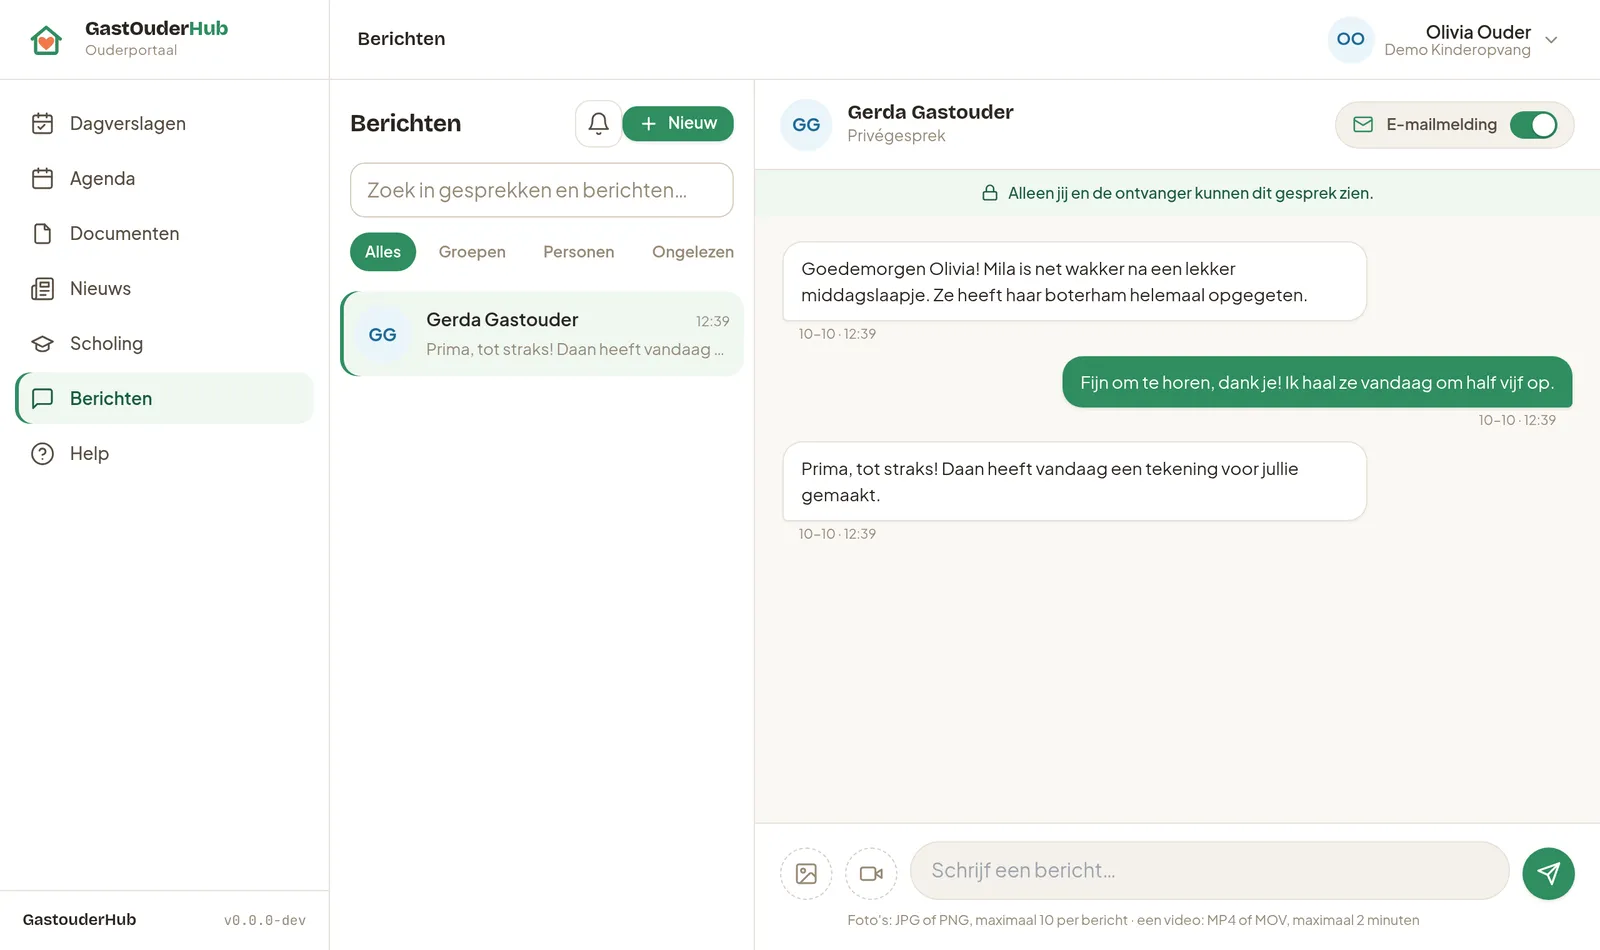Open Scholing in the sidebar
Screen dimensions: 1600x950
pyautogui.click(x=165, y=343)
